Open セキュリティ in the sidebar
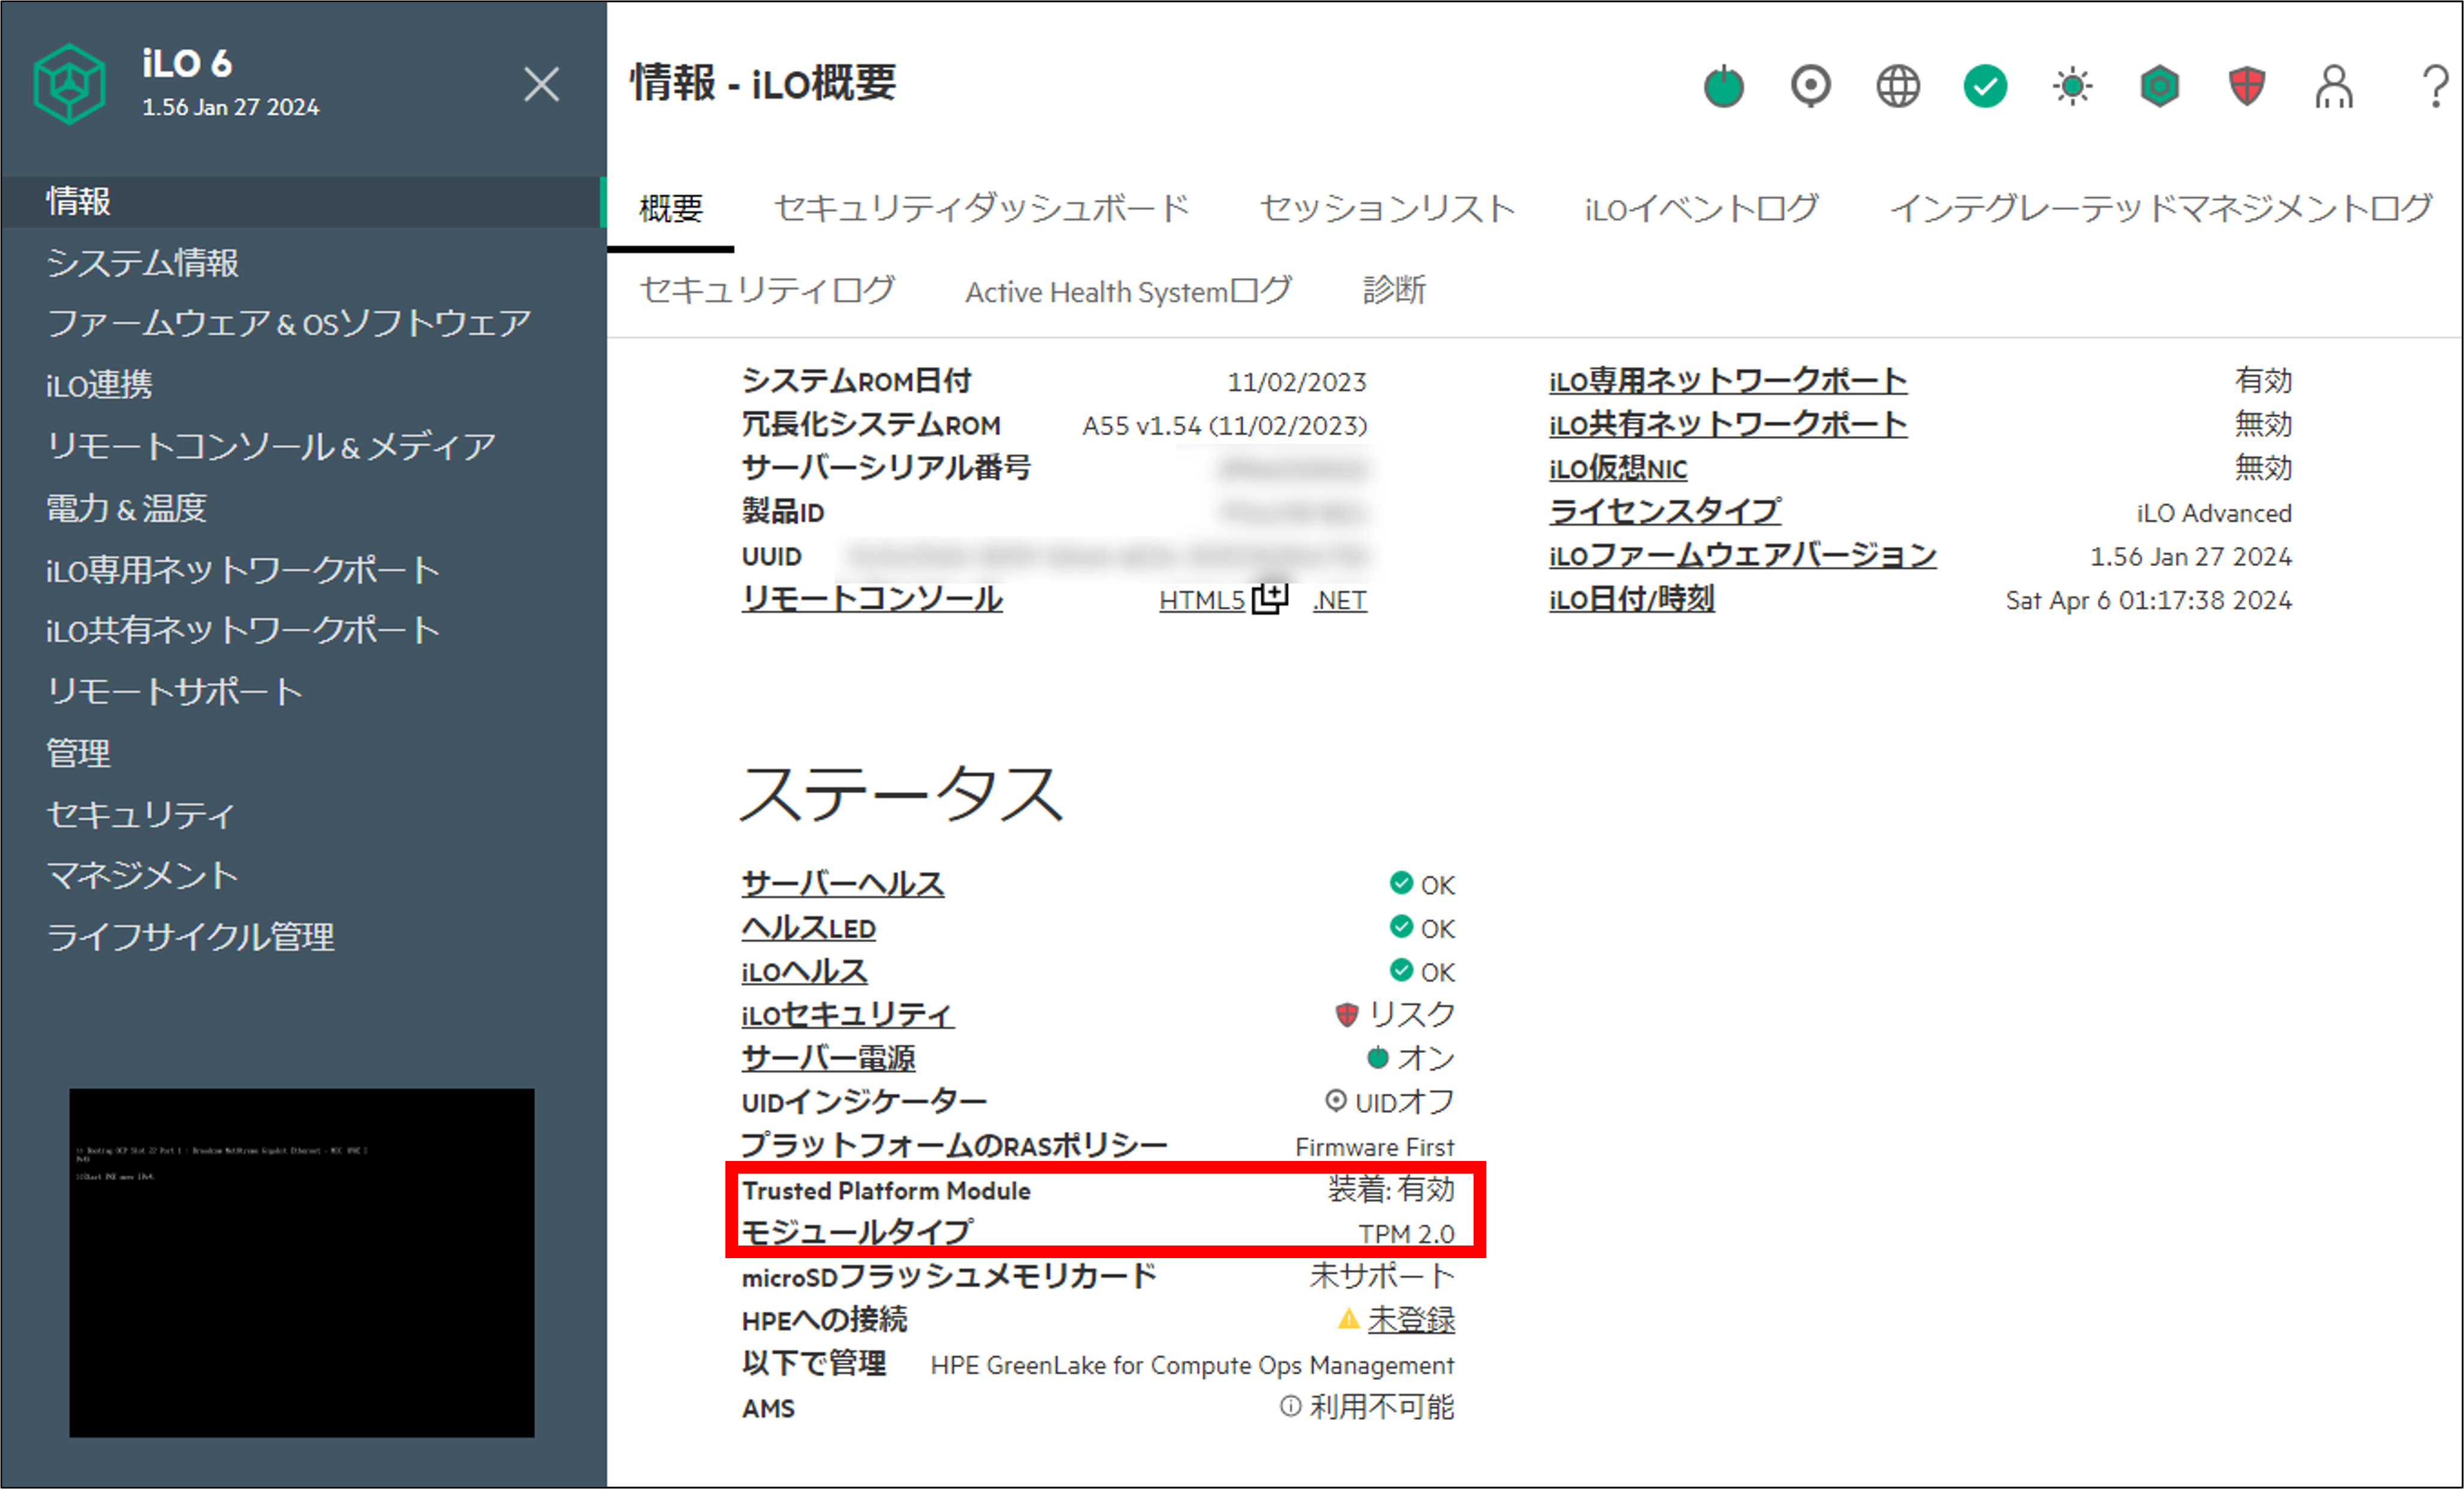2464x1489 pixels. (141, 815)
